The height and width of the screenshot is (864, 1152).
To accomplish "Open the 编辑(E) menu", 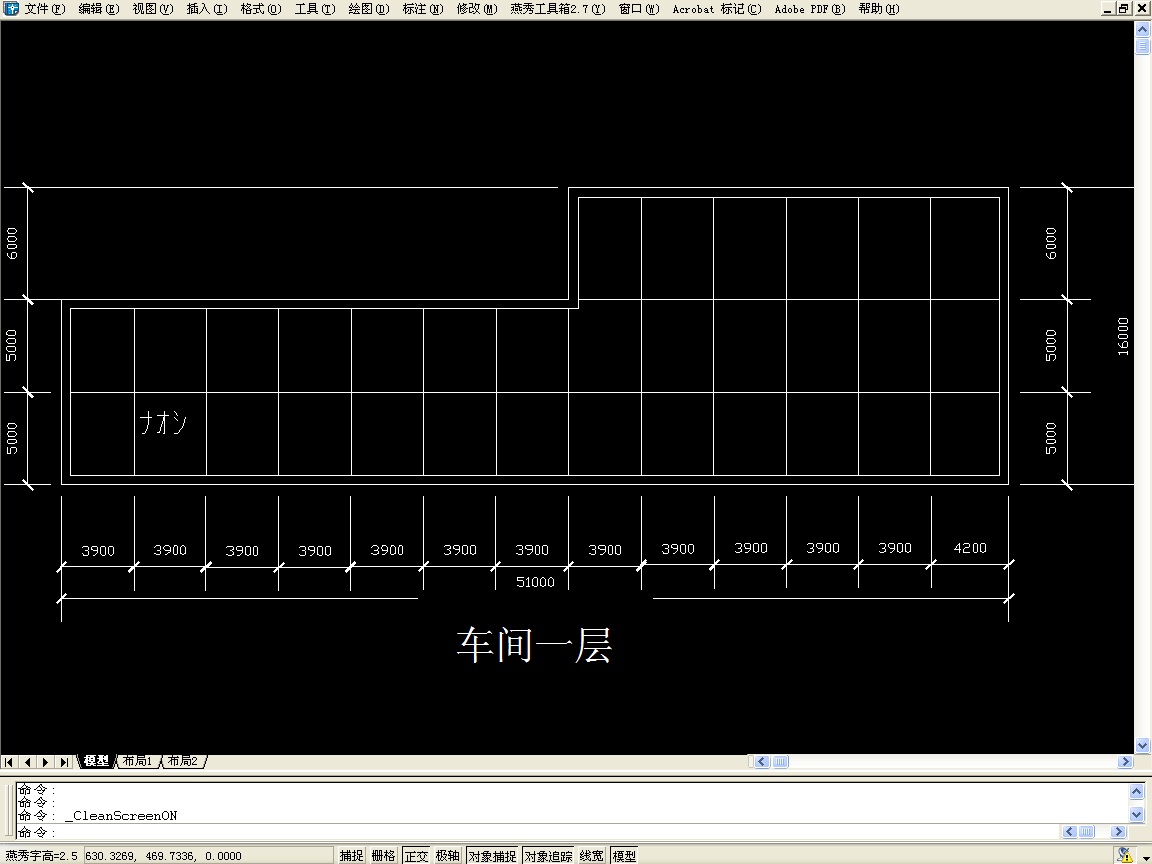I will coord(98,9).
